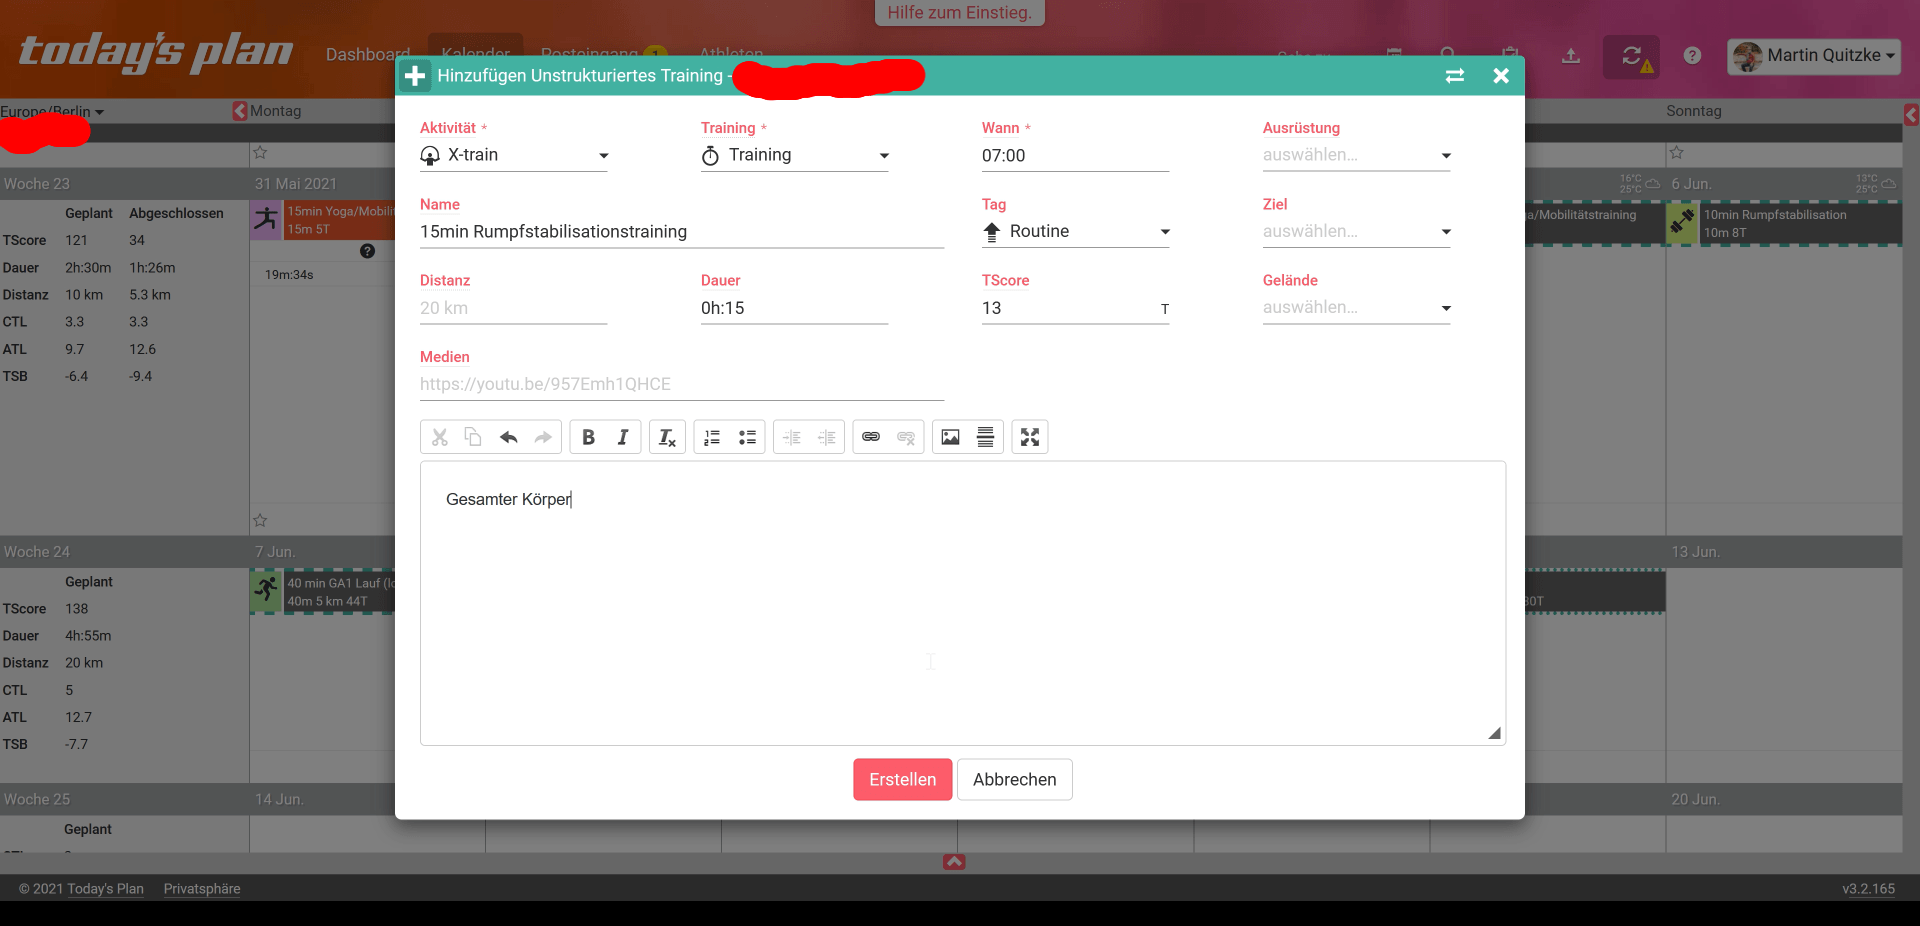The image size is (1920, 926).
Task: Open the Ausrüstung dropdown
Action: pos(1356,155)
